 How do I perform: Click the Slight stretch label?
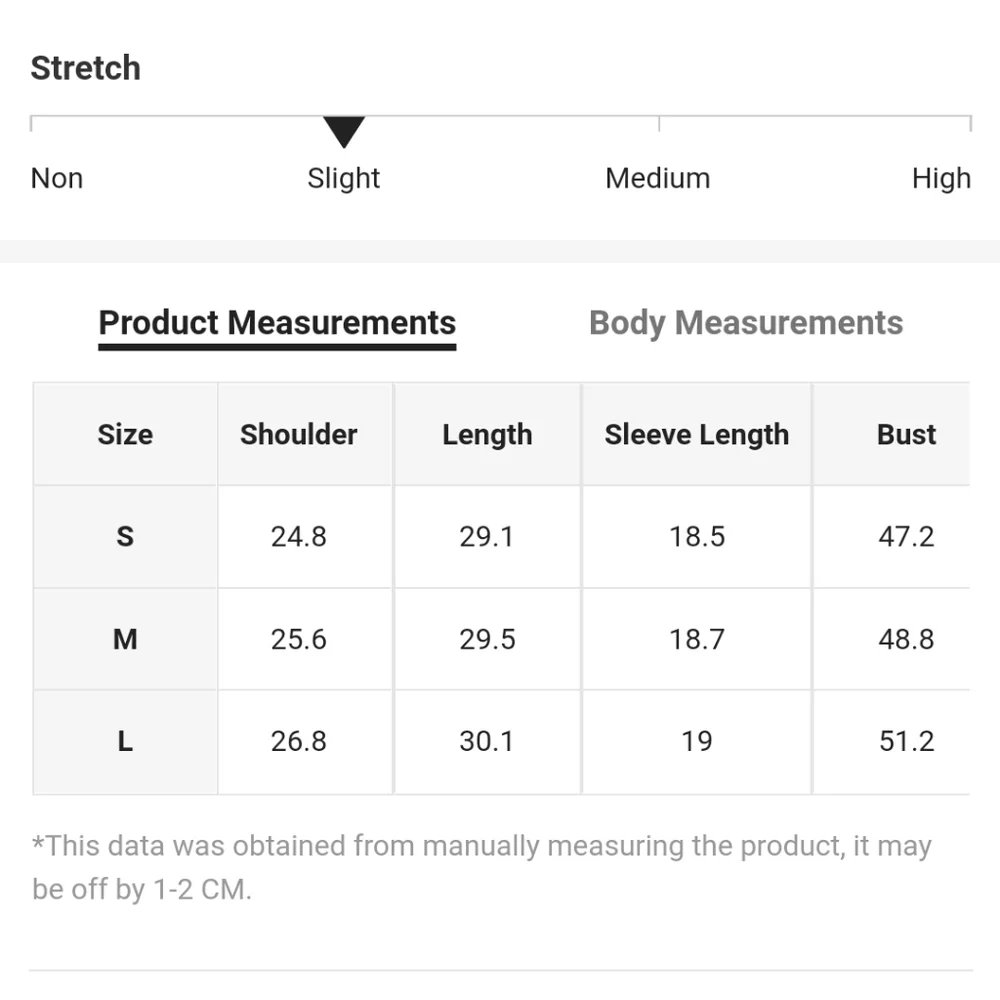point(344,178)
